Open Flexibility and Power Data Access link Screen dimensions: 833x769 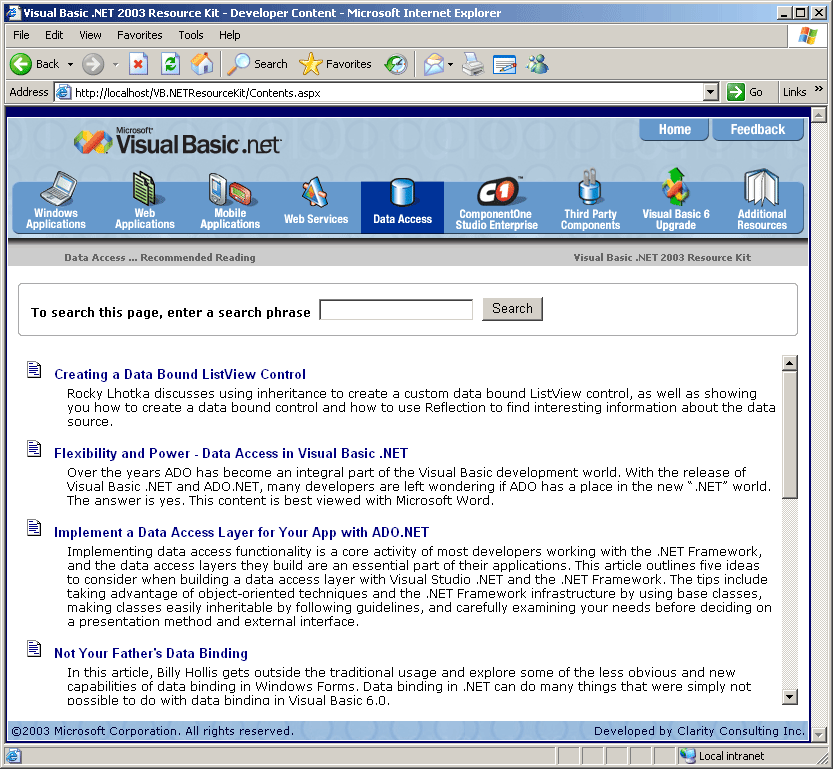[x=231, y=454]
